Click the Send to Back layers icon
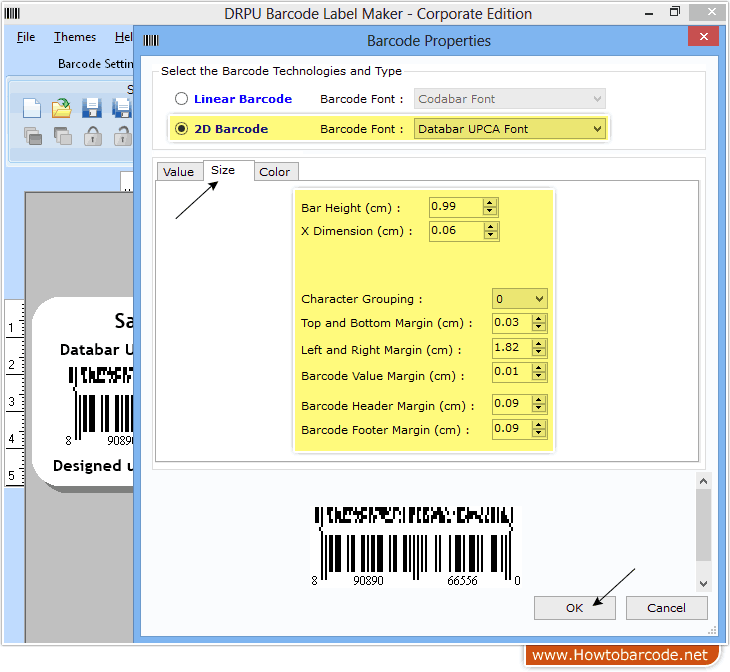Screen dimensions: 730x672 tap(62, 136)
